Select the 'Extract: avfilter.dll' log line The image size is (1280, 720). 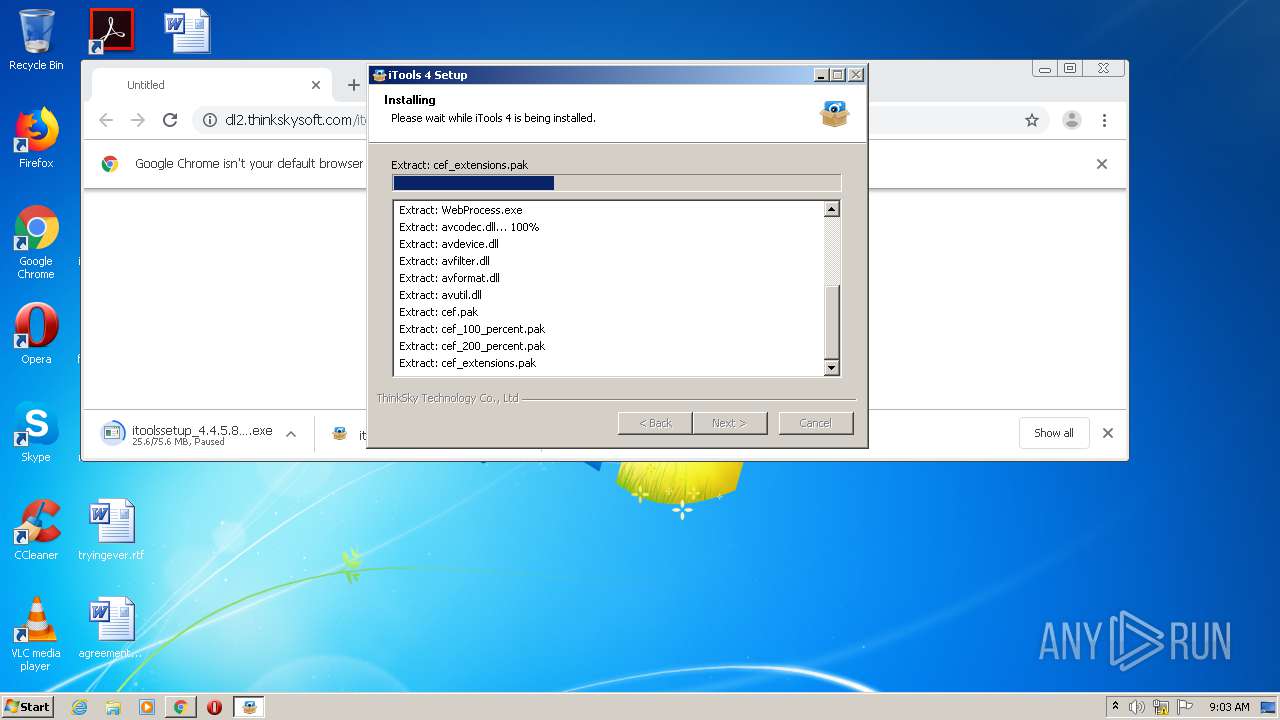tap(444, 261)
